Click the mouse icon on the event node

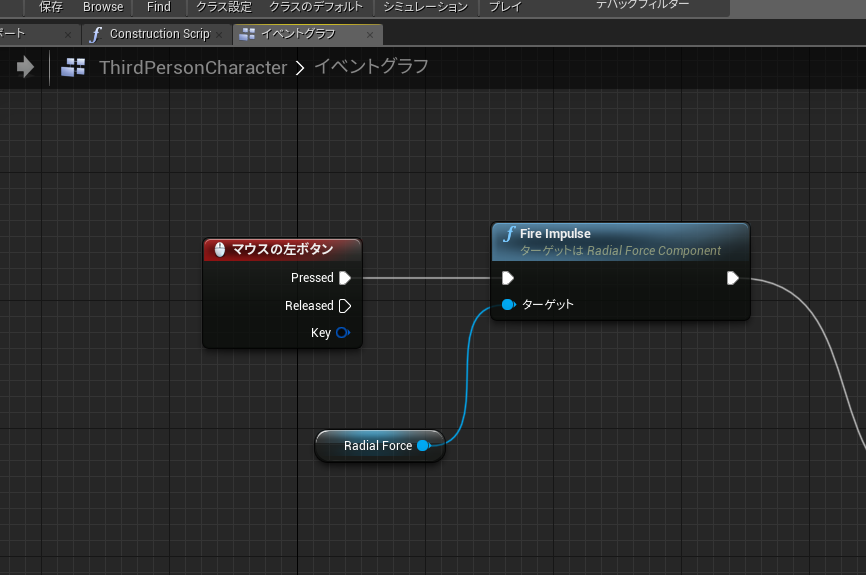point(220,249)
